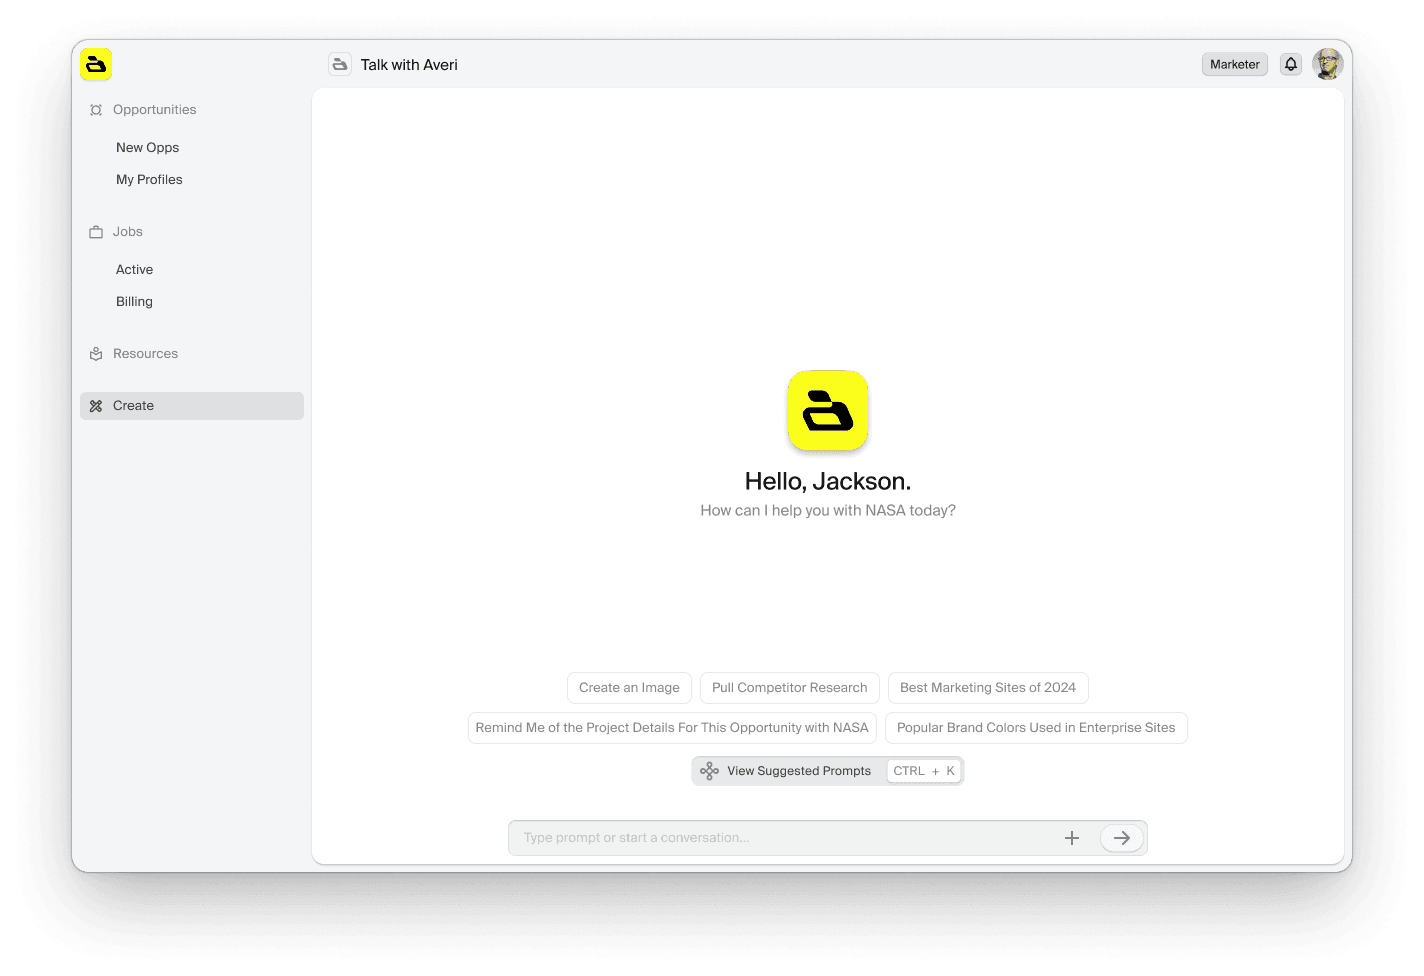This screenshot has width=1424, height=976.
Task: Go to My Profiles
Action: (149, 180)
